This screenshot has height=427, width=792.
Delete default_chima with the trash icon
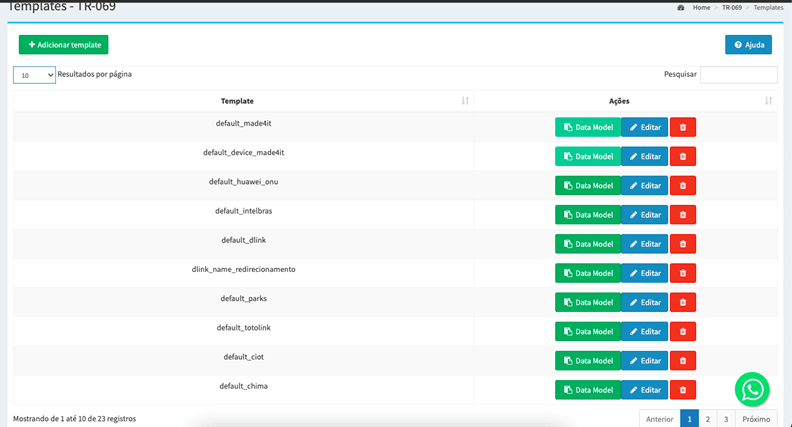[x=682, y=390]
